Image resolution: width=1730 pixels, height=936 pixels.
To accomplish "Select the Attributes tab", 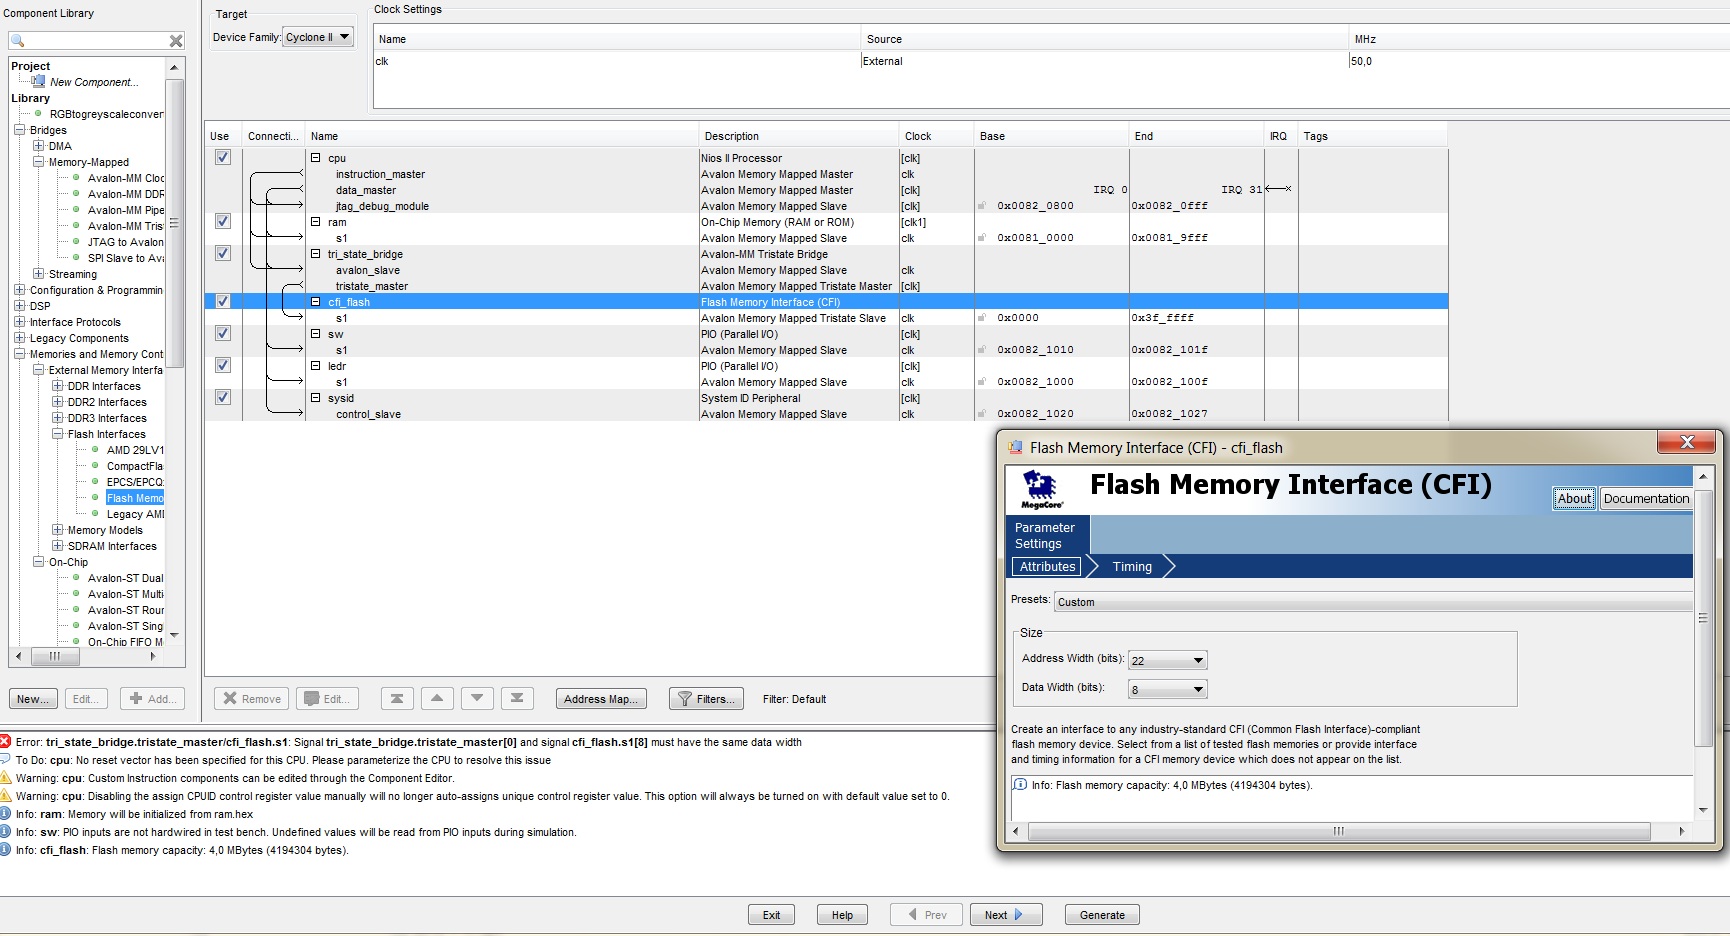I will 1047,566.
